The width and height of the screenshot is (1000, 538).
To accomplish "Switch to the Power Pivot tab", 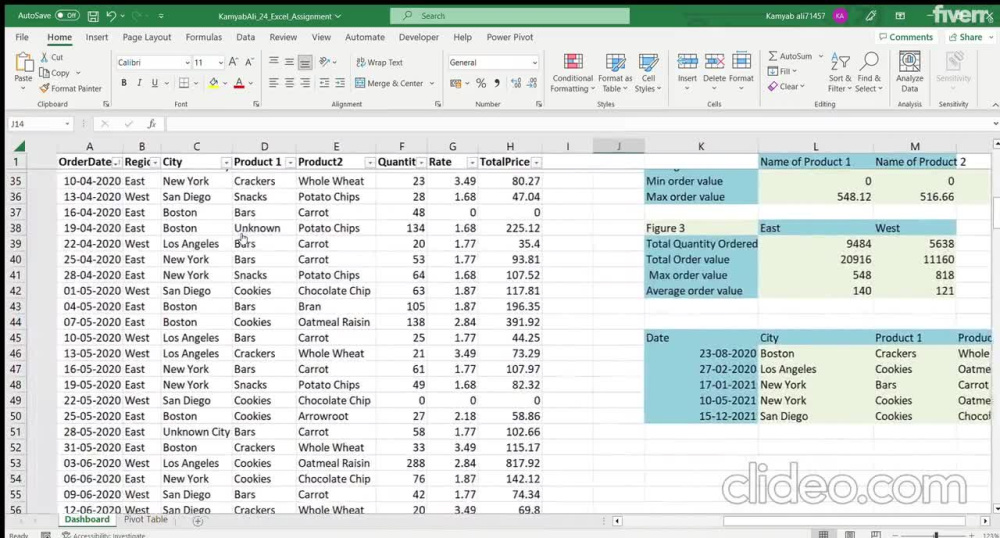I will point(510,37).
